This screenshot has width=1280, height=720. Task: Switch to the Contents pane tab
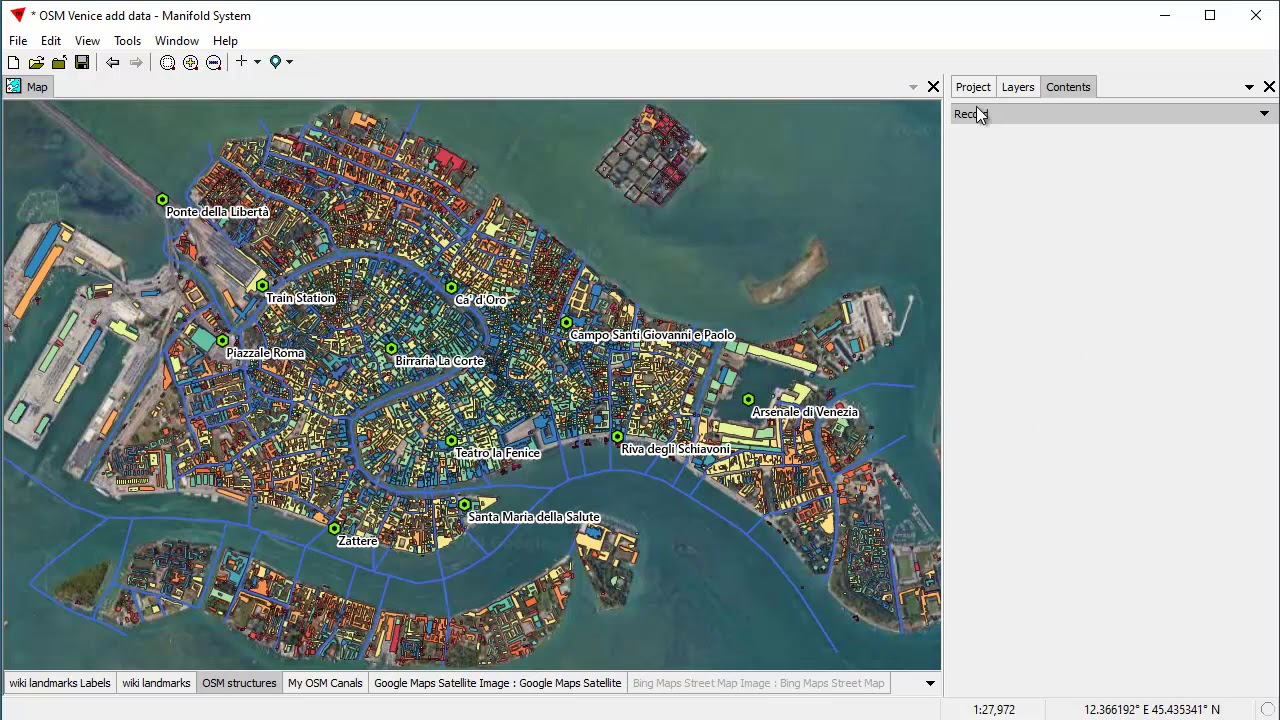(1068, 87)
